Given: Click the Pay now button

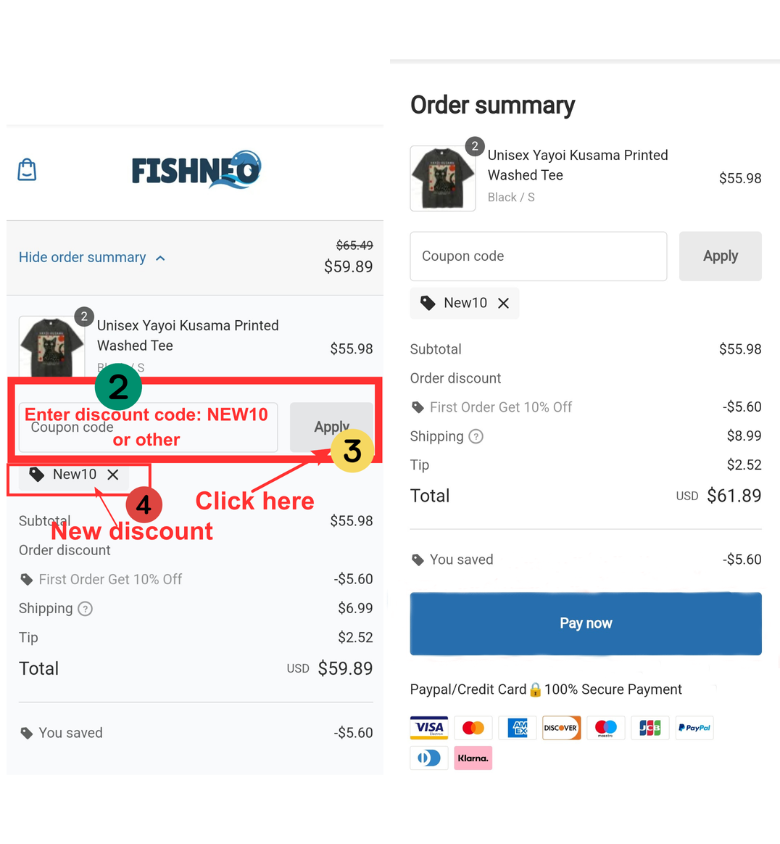Looking at the screenshot, I should click(x=586, y=623).
